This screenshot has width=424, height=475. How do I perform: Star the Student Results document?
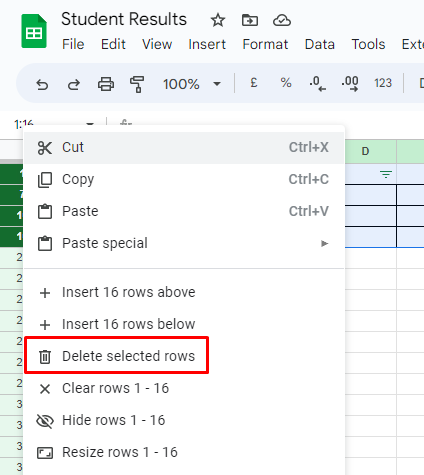tap(218, 20)
